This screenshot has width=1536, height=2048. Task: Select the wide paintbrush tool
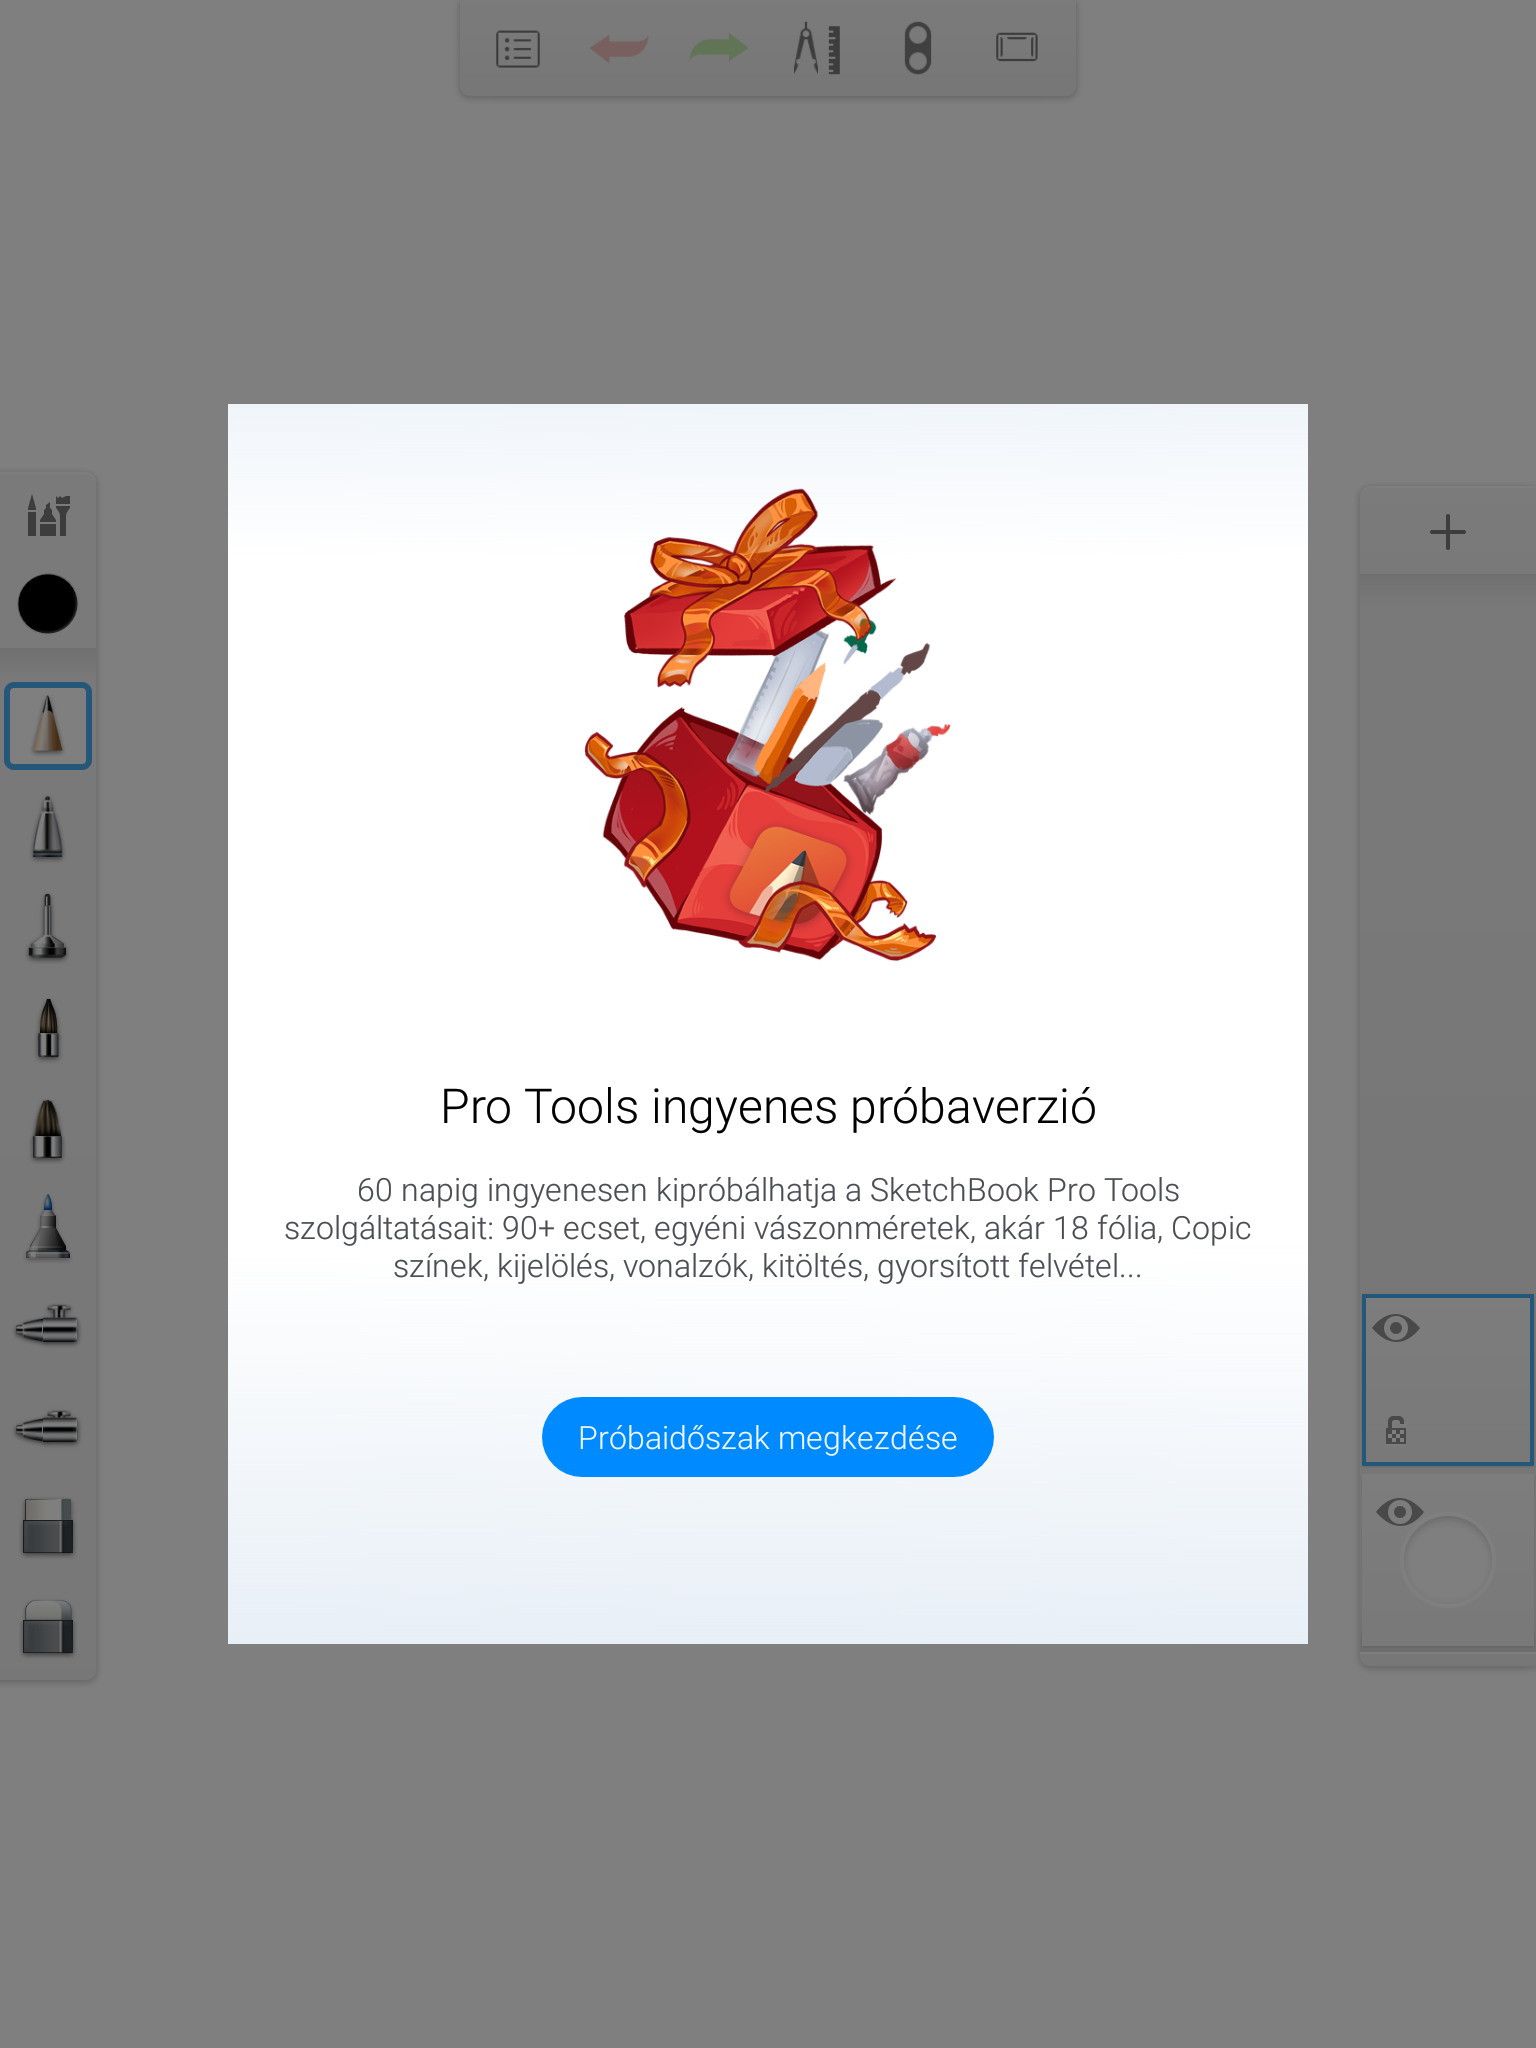tap(48, 1129)
